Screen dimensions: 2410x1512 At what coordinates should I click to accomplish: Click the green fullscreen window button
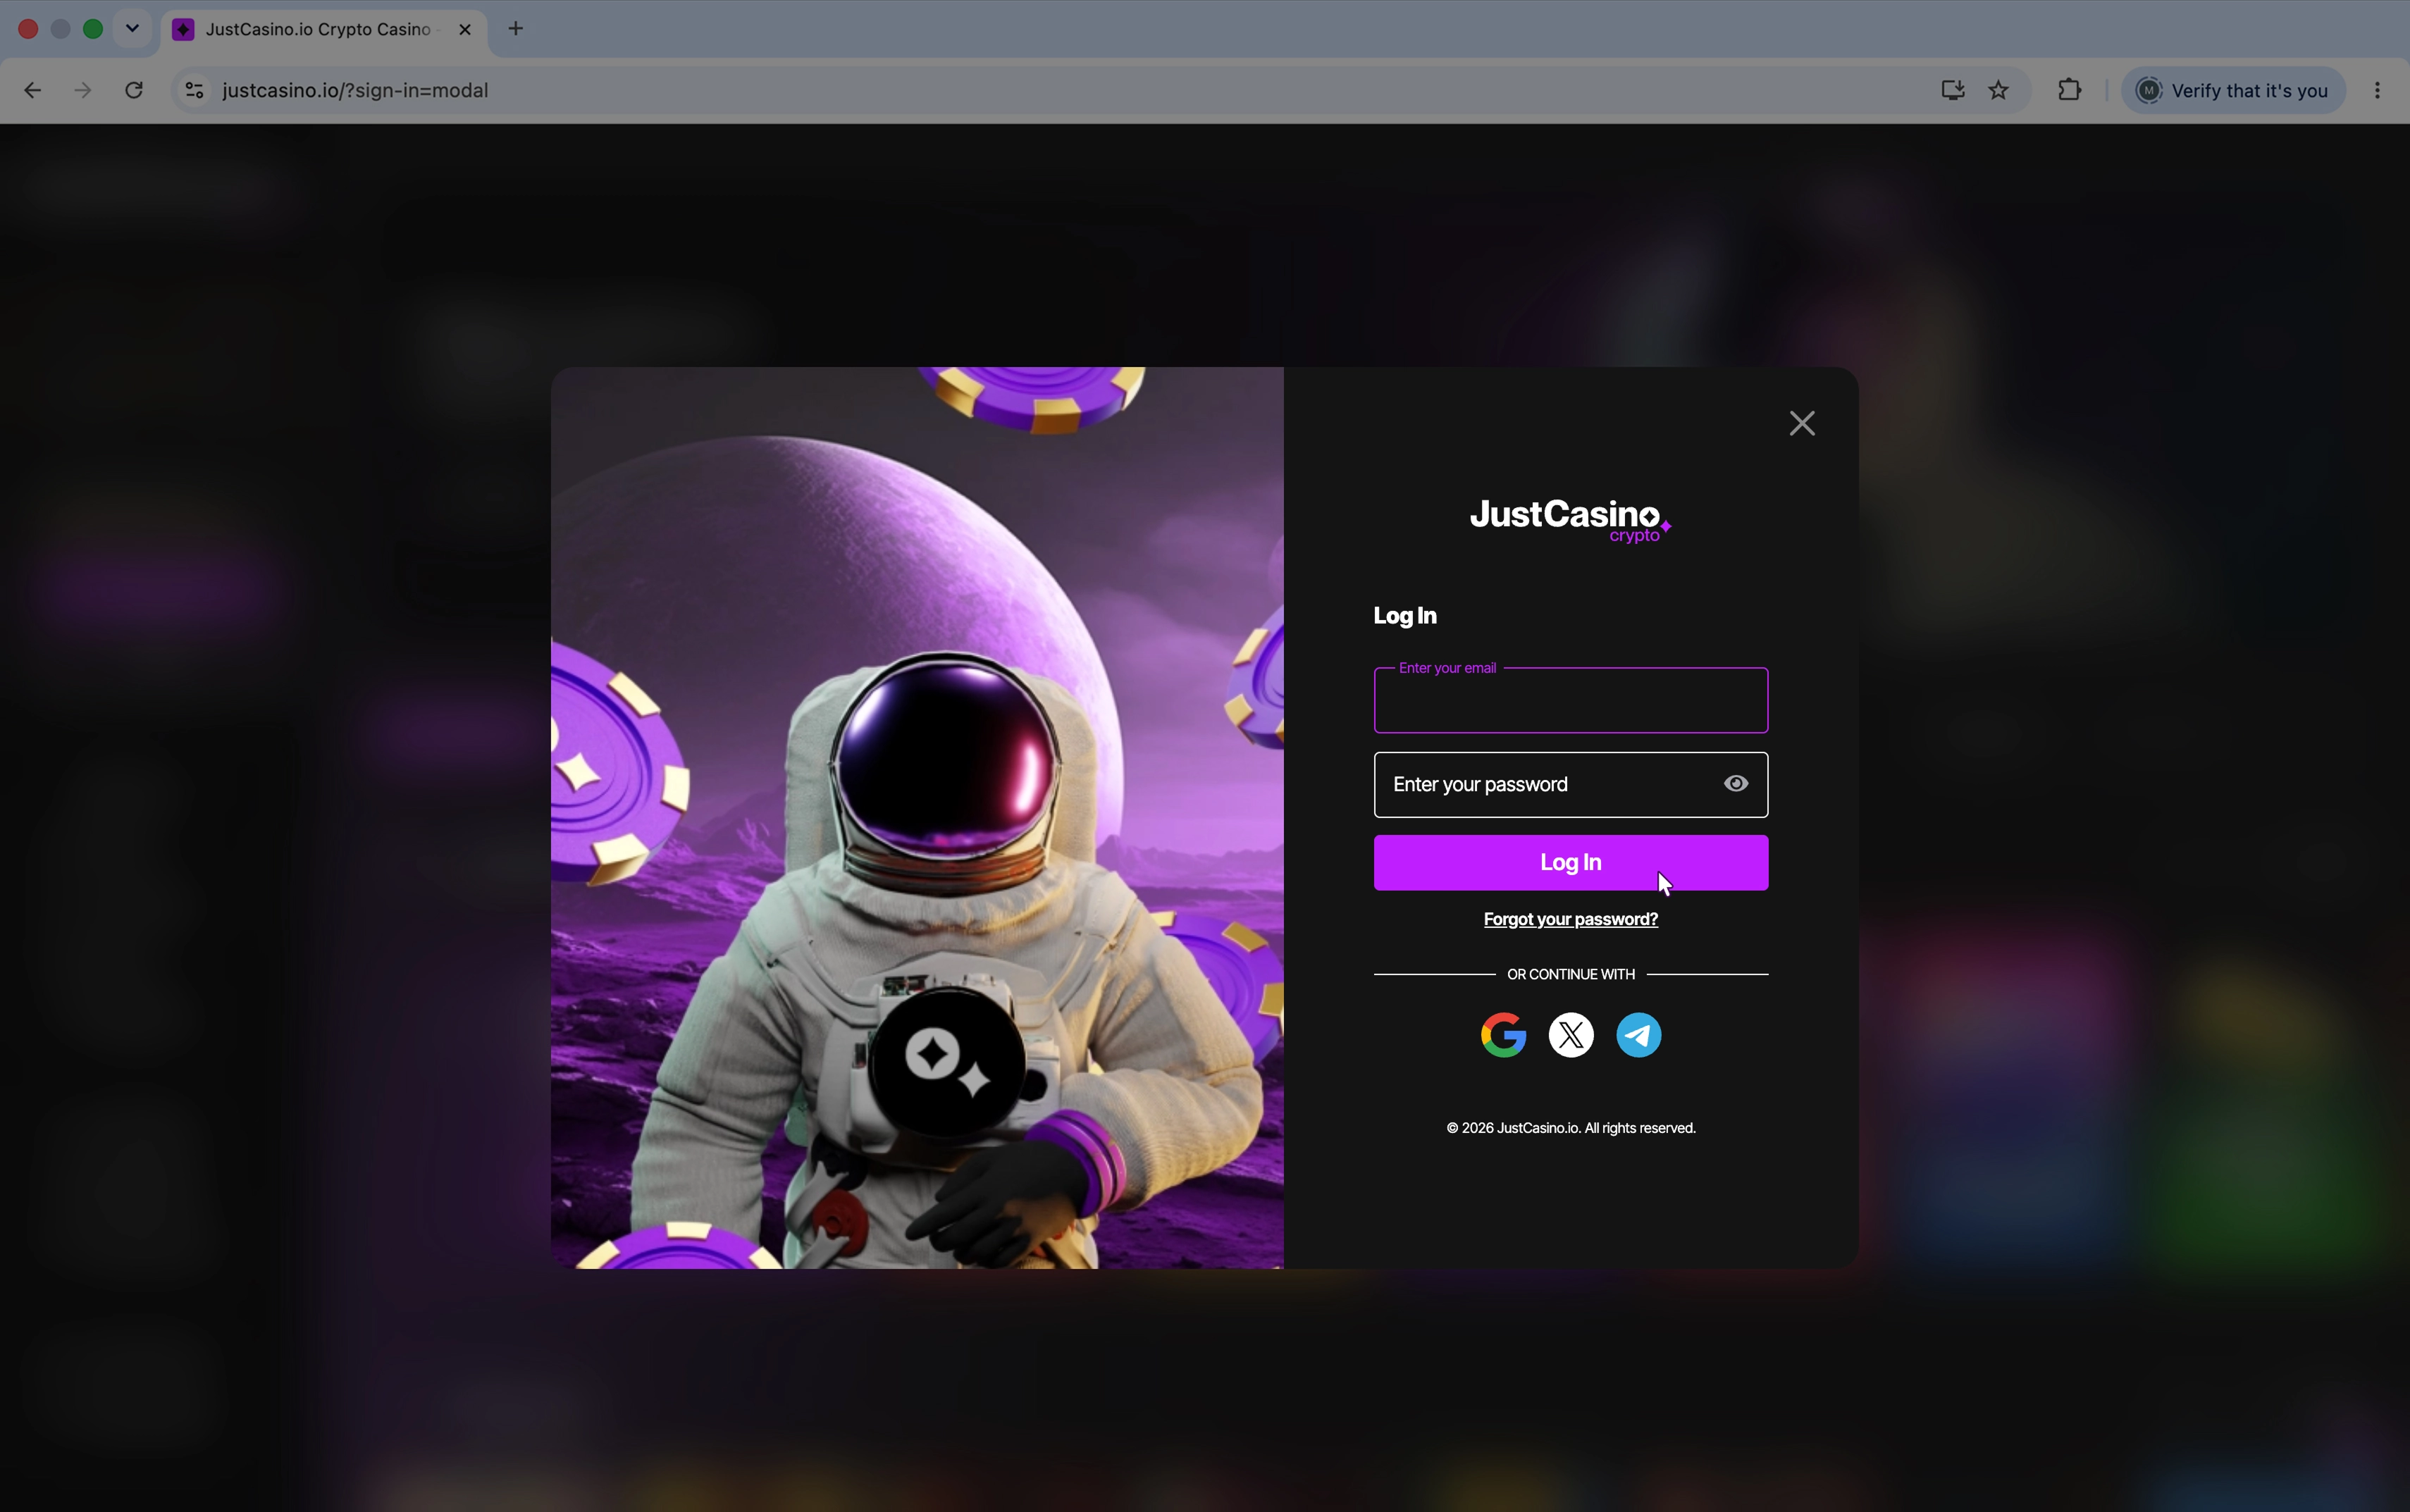93,29
